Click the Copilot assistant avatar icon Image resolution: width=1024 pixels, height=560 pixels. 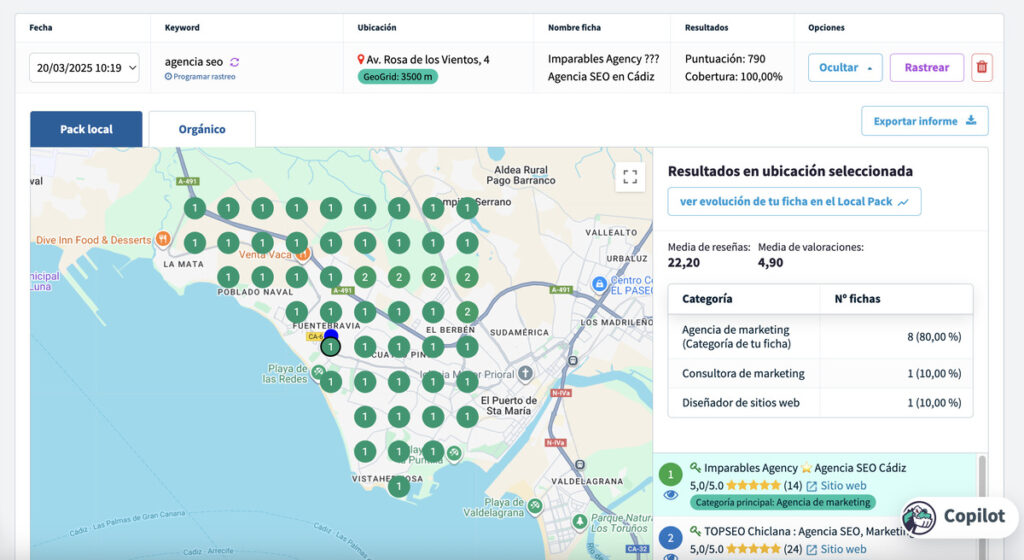[x=920, y=518]
